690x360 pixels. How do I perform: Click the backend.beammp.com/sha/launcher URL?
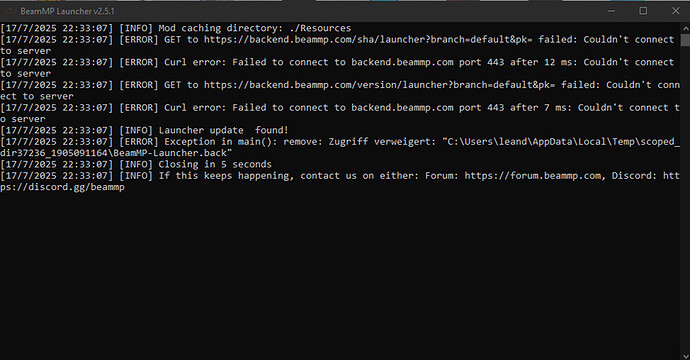pyautogui.click(x=368, y=40)
